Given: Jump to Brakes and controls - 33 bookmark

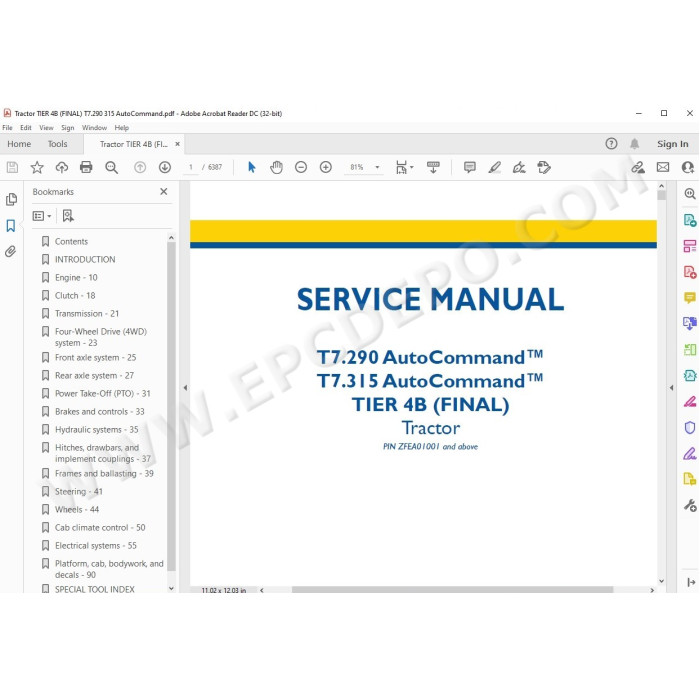Looking at the screenshot, I should coord(100,412).
